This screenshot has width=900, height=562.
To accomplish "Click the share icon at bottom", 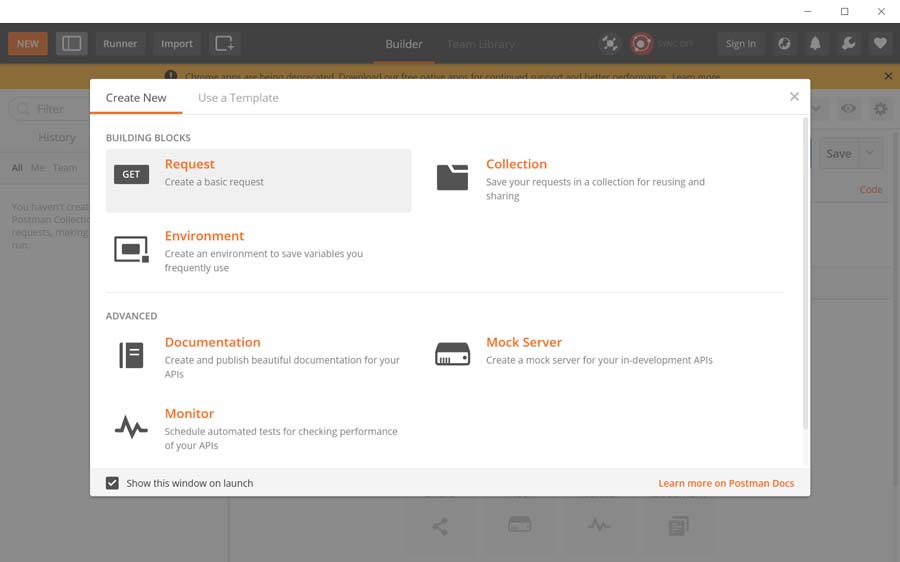I will click(440, 526).
